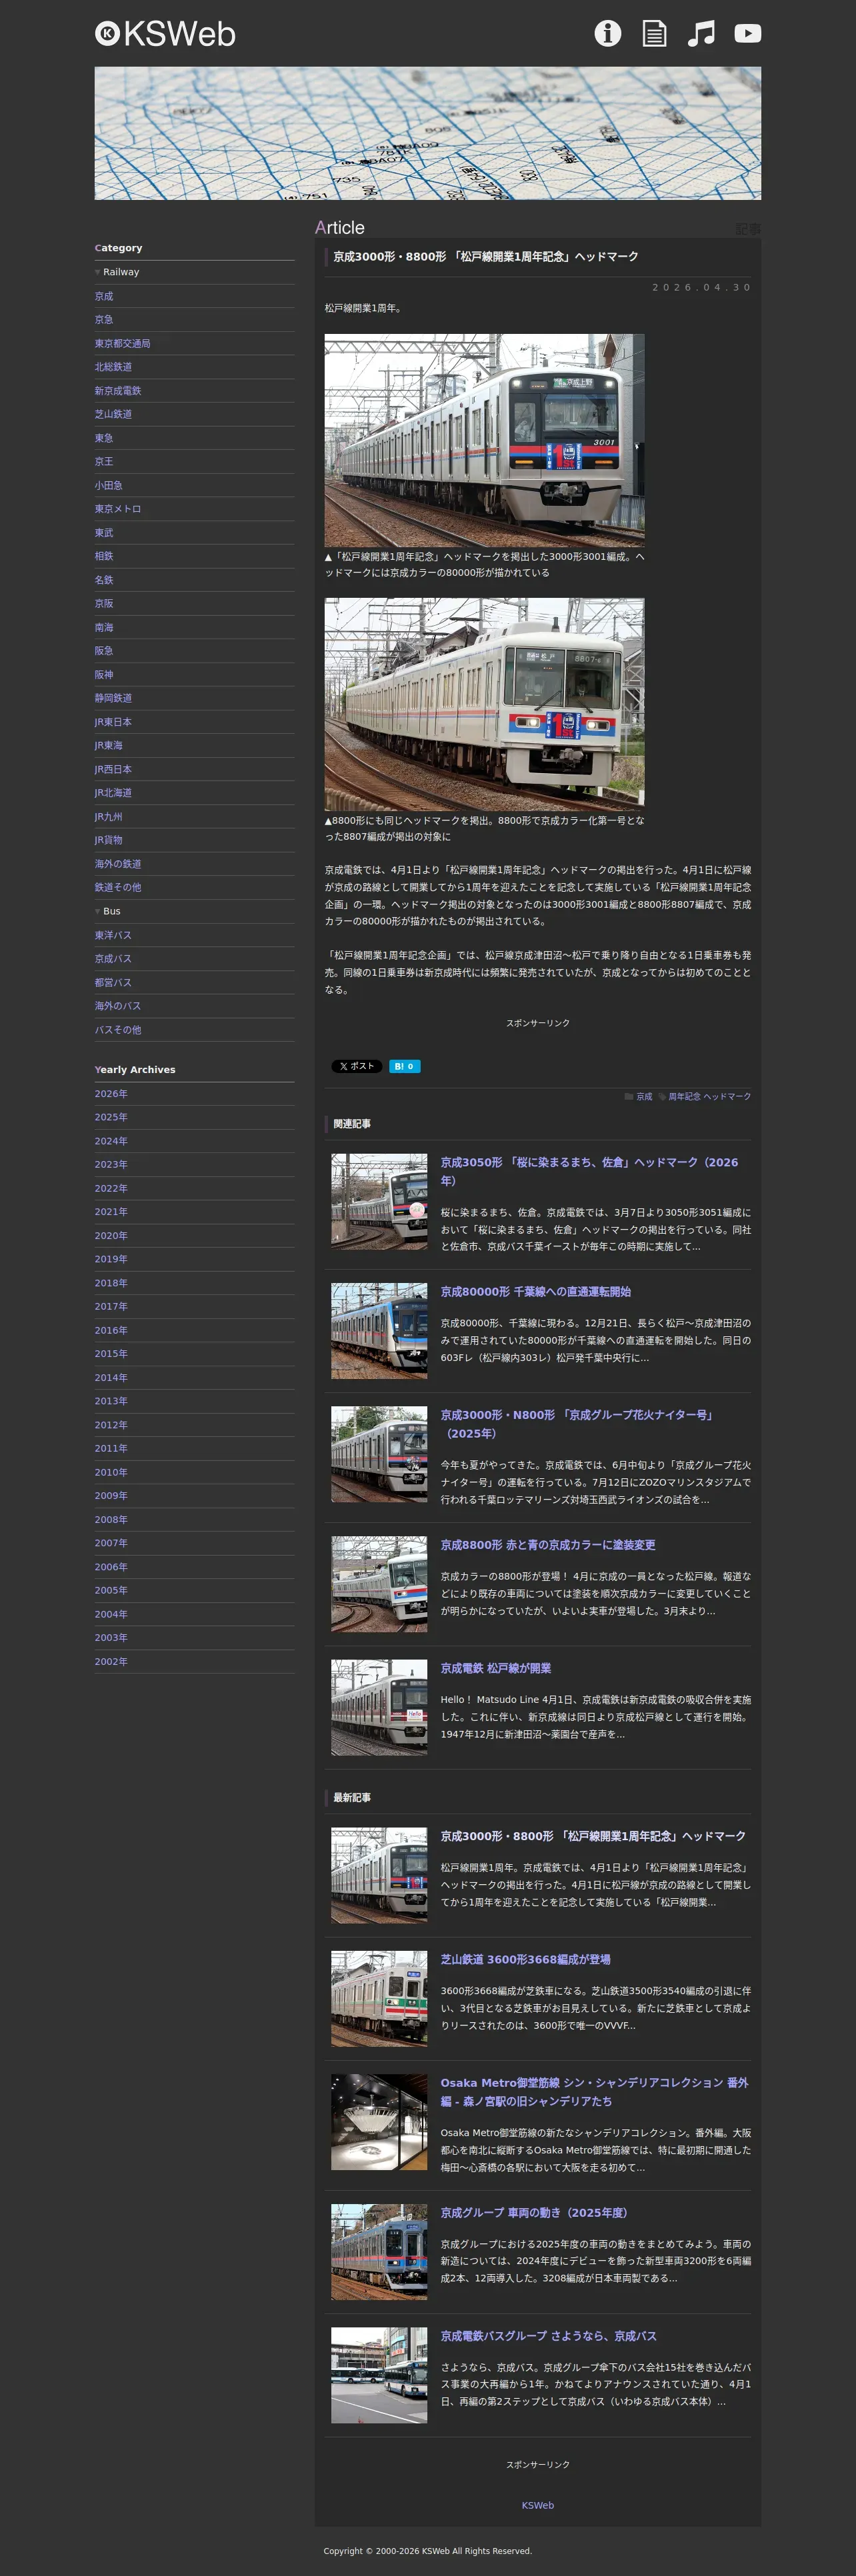Screen dimensions: 856x2576
Task: Click the thumbnail for the 京成3050形 article
Action: [x=379, y=1201]
